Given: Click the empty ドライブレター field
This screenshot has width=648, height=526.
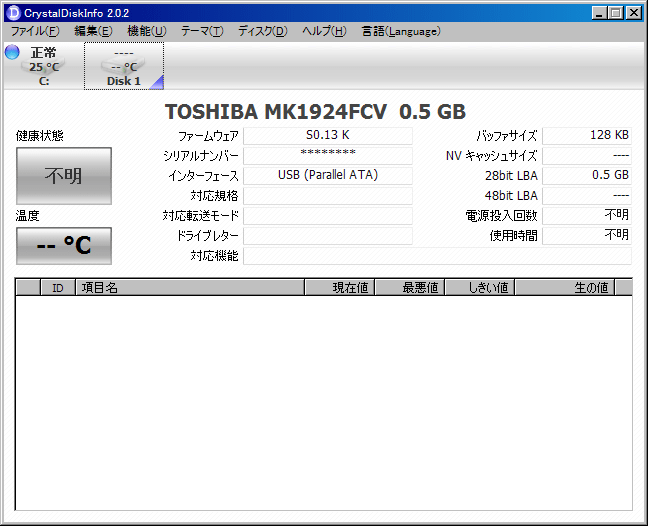Looking at the screenshot, I should pyautogui.click(x=328, y=236).
